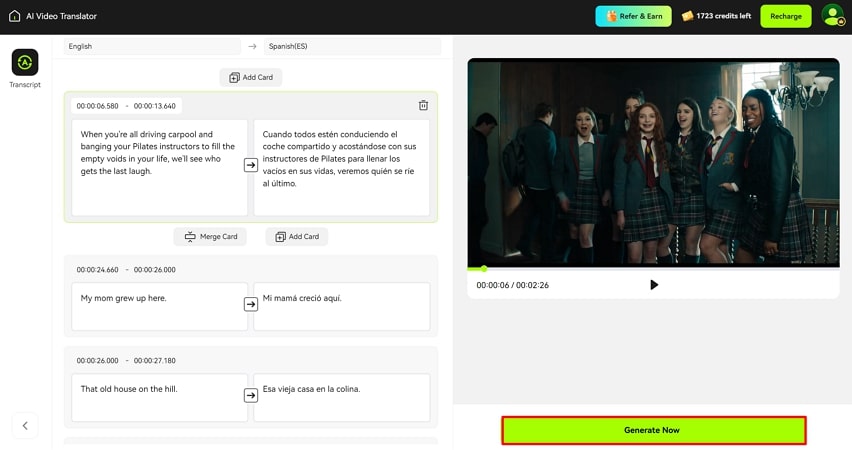Click Merge Card button
Image resolution: width=852 pixels, height=450 pixels.
[x=210, y=236]
